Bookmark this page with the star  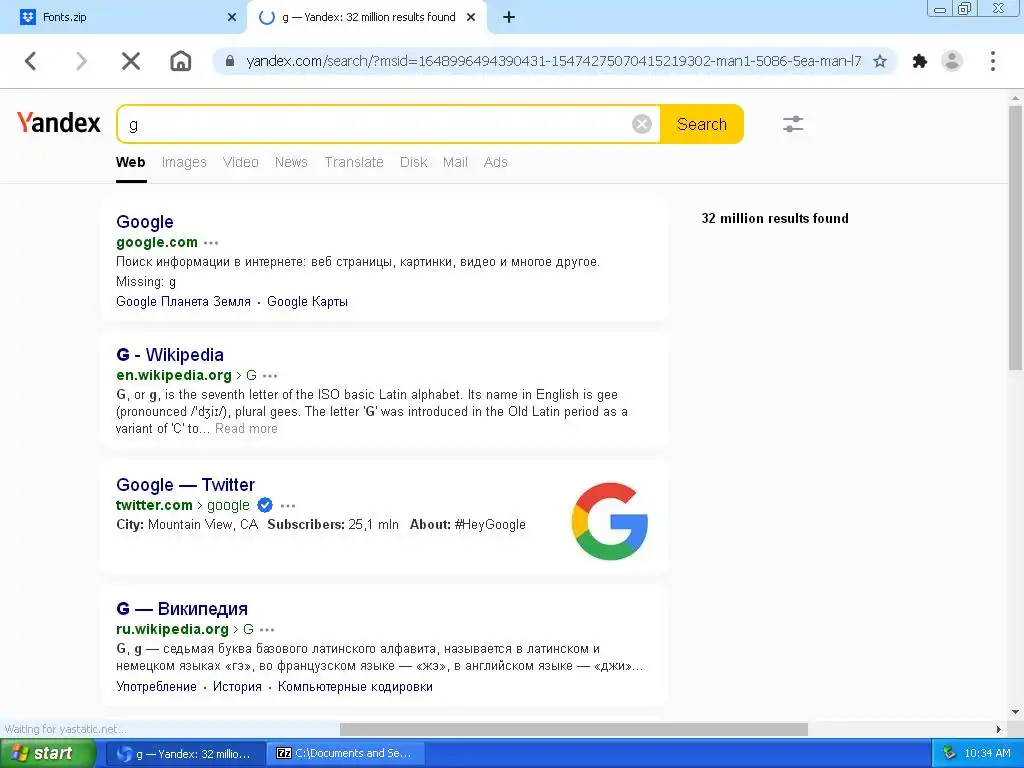[x=880, y=61]
